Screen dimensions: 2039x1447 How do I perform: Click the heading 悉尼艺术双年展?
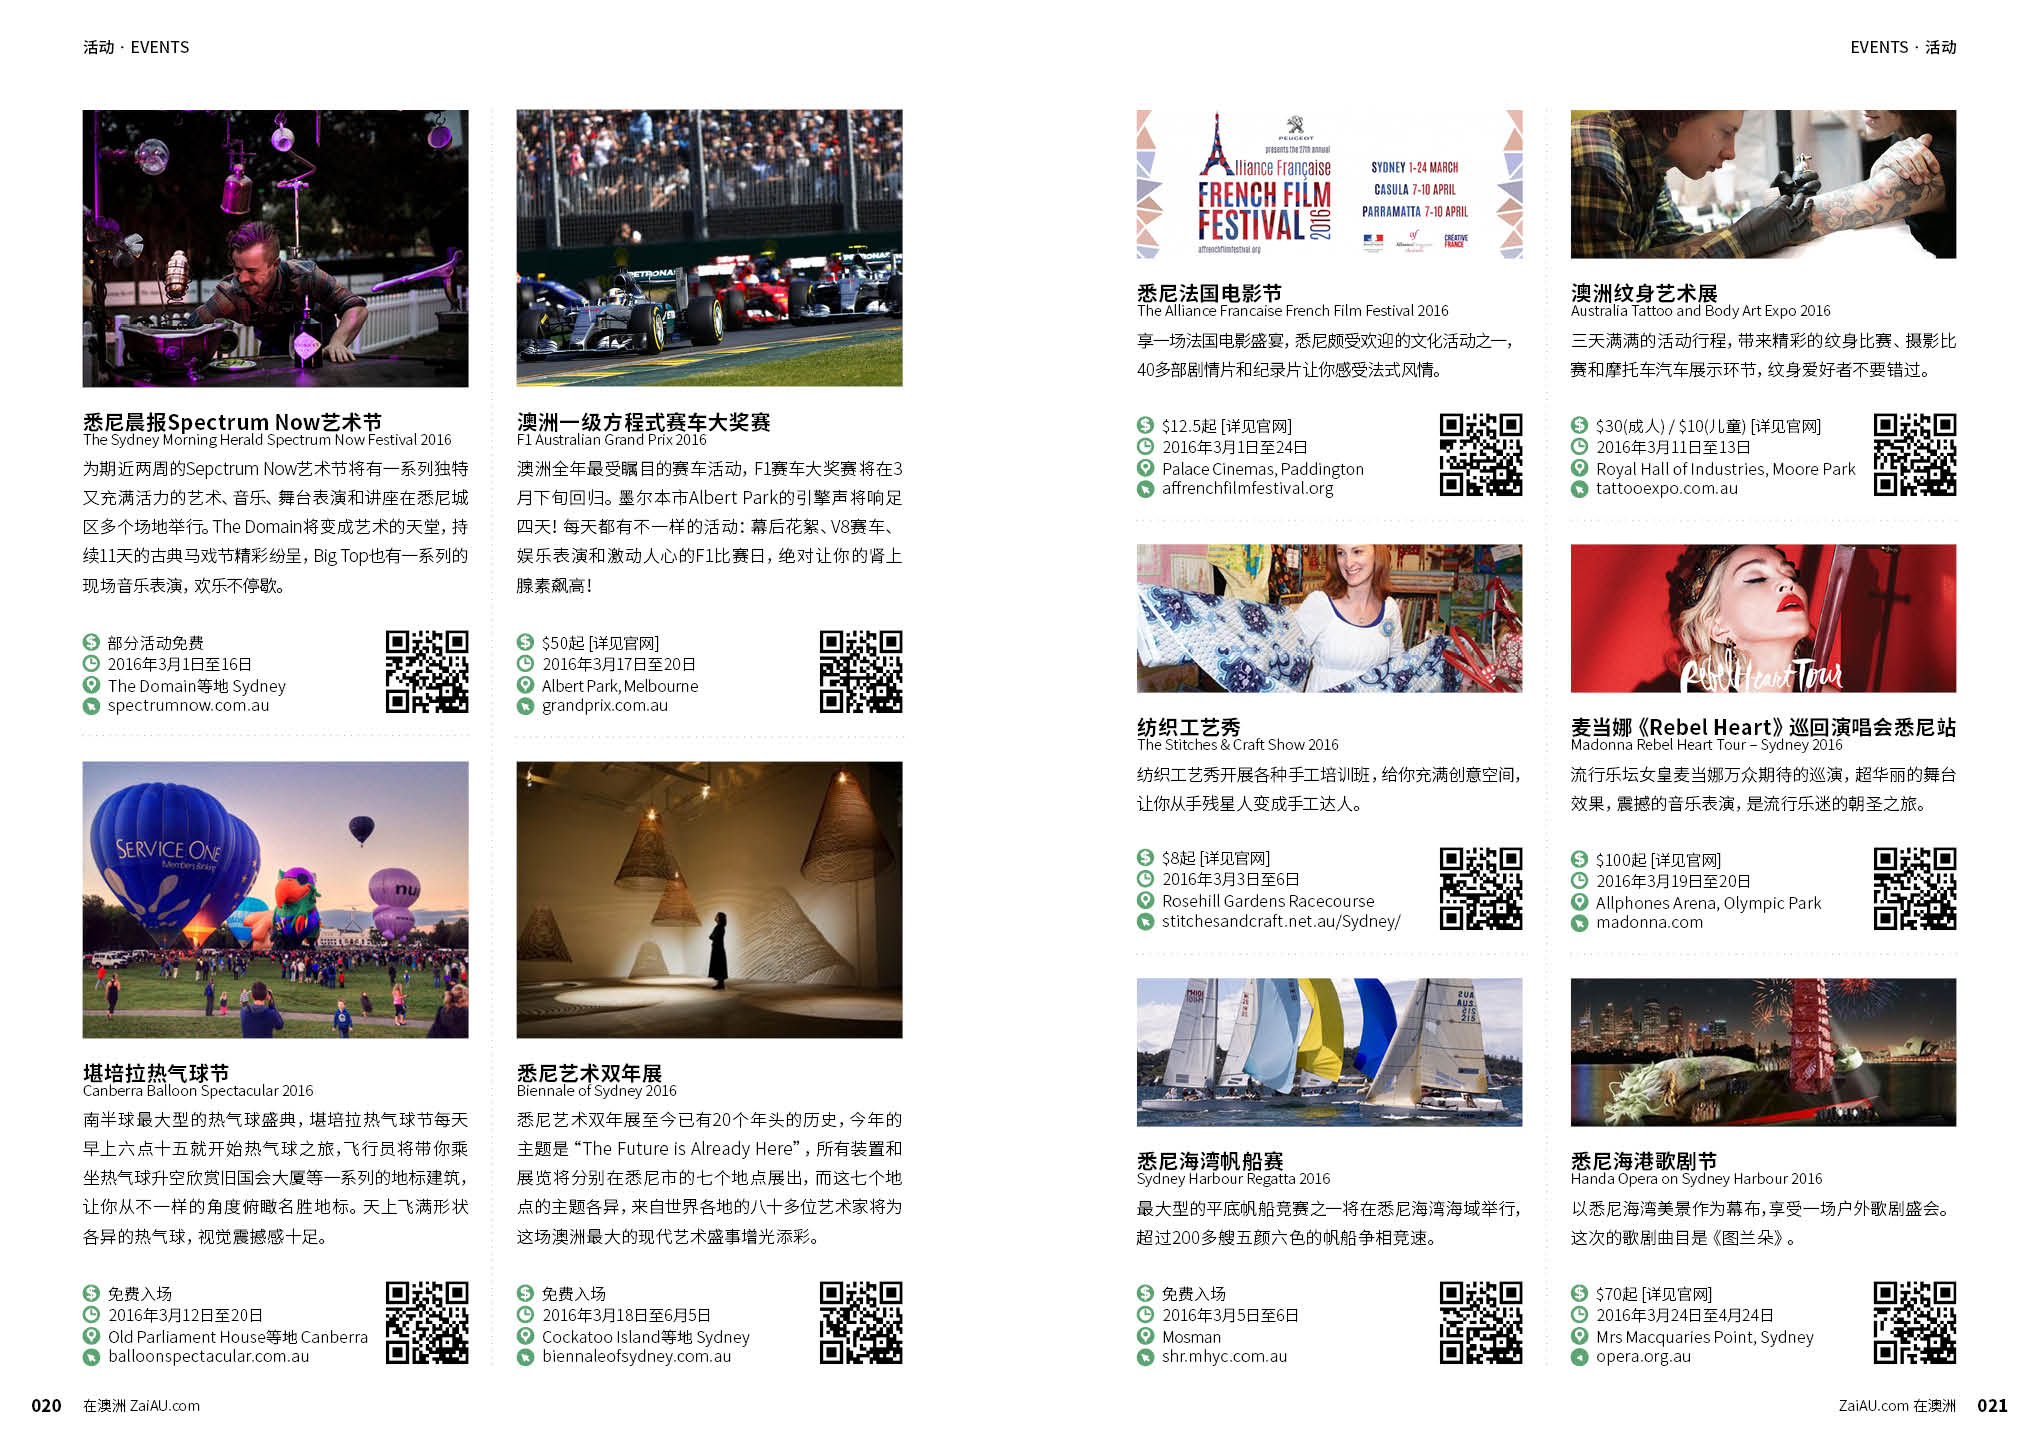point(589,1072)
